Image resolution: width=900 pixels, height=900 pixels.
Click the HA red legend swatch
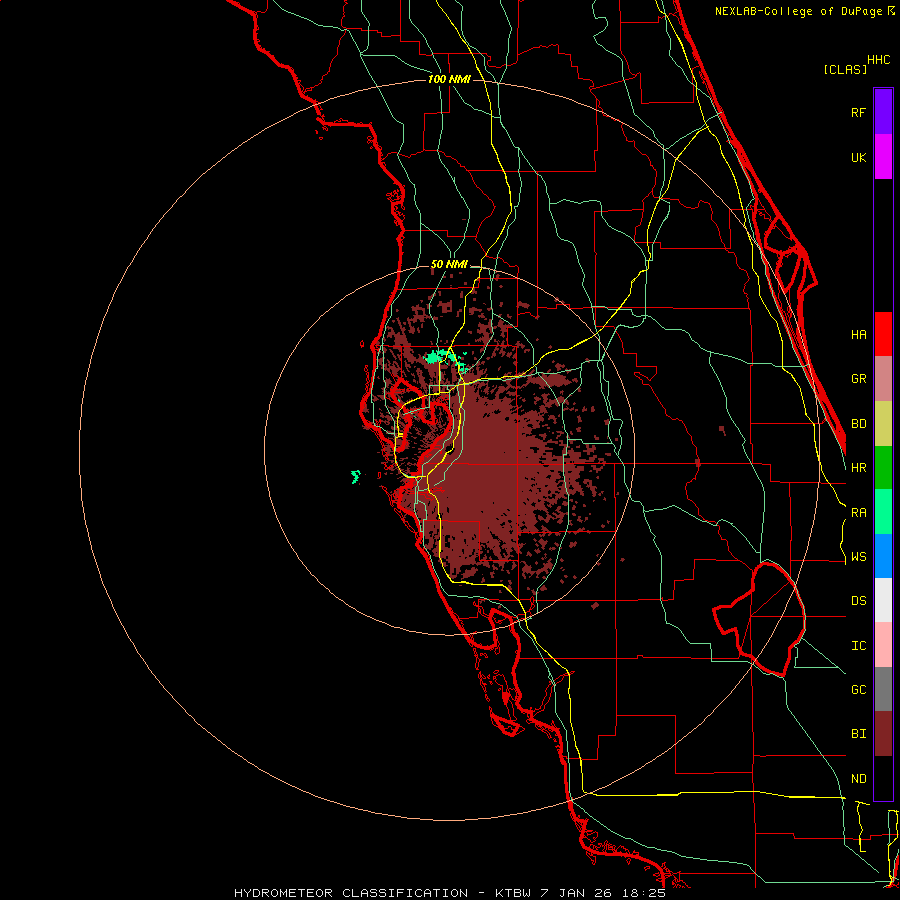[x=883, y=334]
